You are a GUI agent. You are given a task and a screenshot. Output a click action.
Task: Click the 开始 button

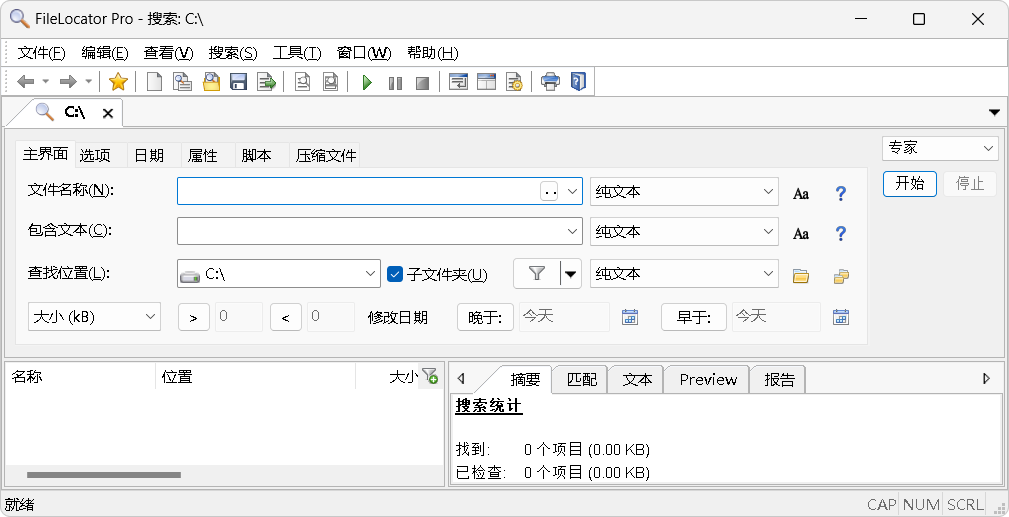(909, 183)
